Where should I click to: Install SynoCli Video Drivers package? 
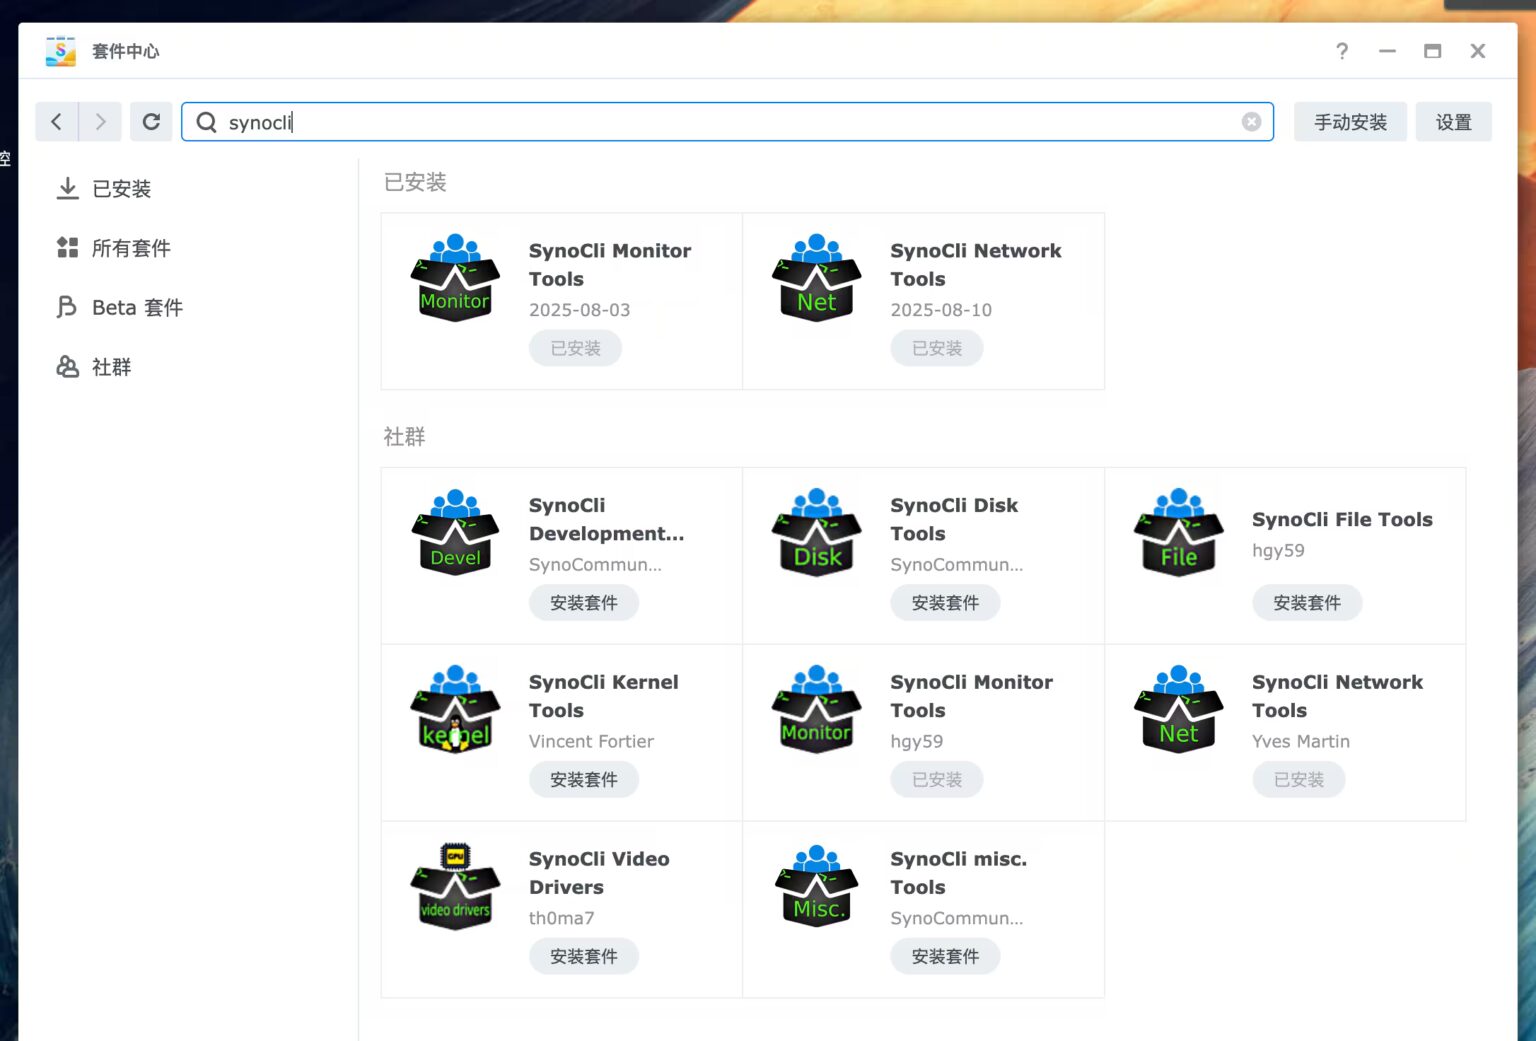coord(584,957)
